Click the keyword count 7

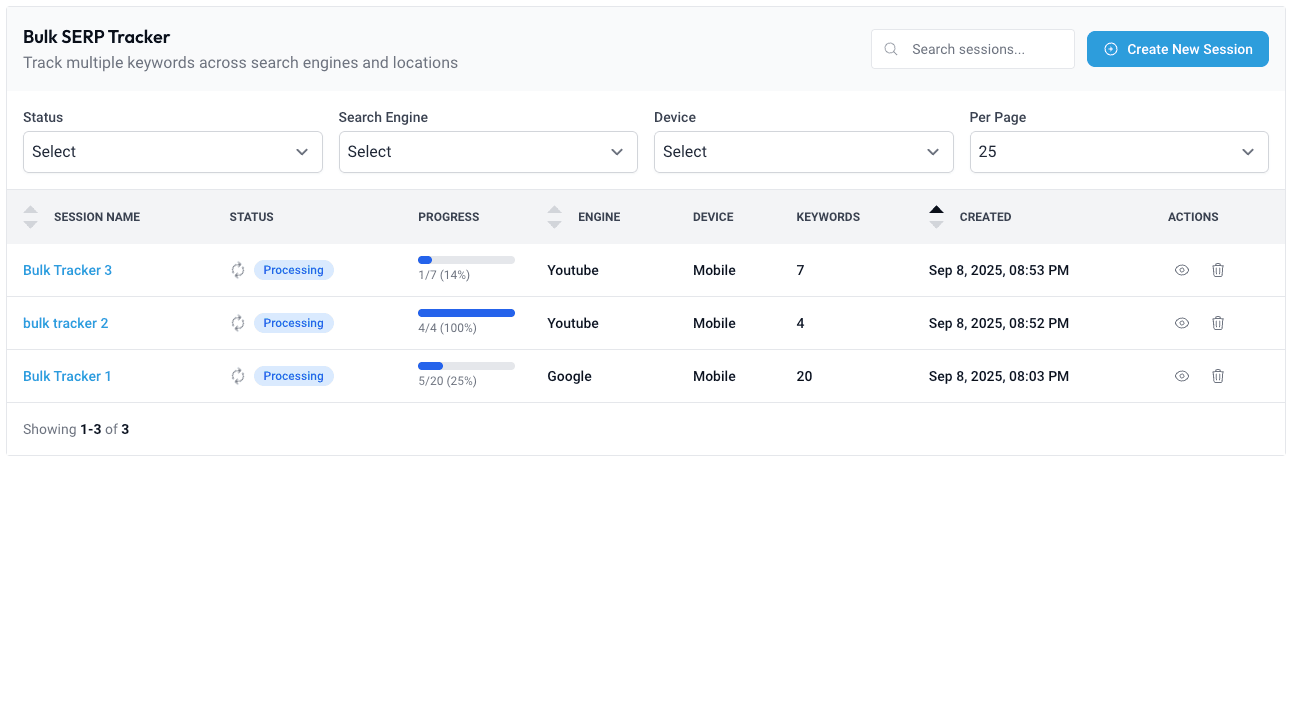point(800,270)
